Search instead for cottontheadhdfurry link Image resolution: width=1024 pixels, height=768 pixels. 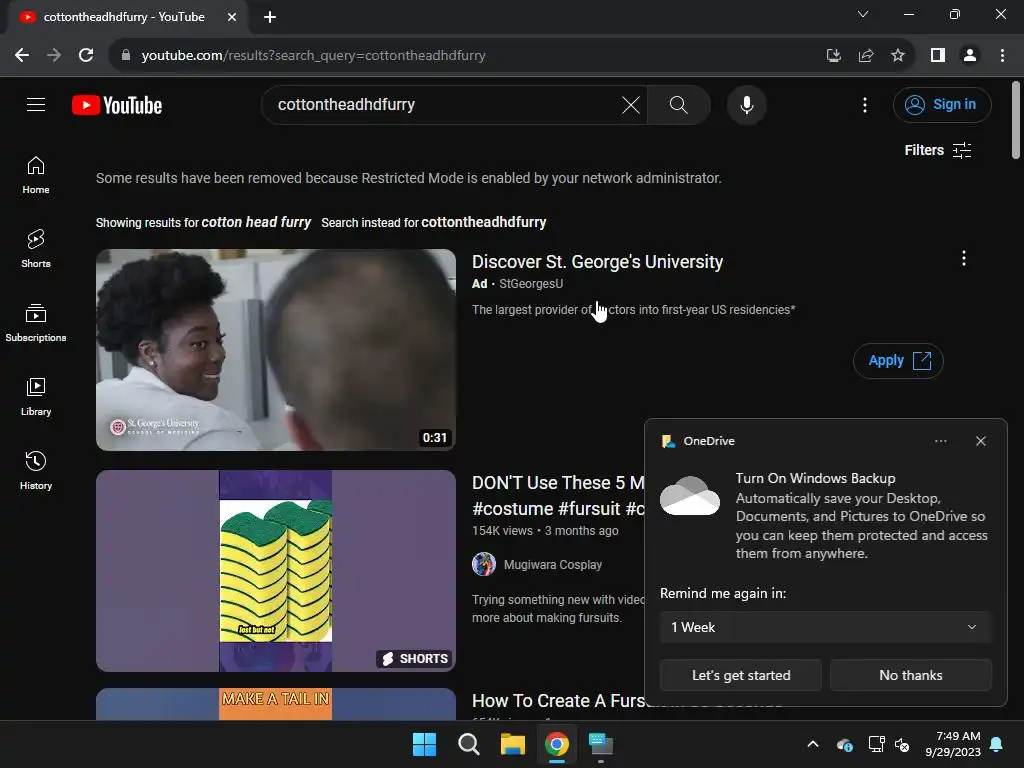483,222
